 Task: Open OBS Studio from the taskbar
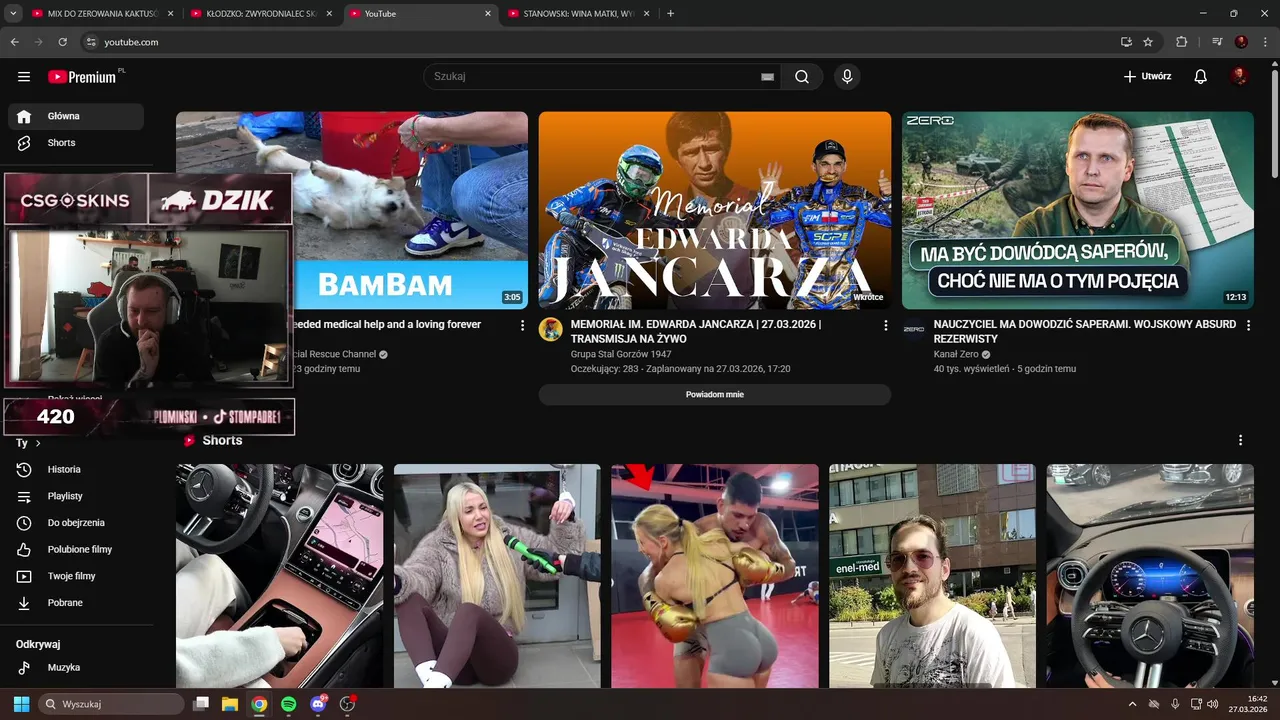pyautogui.click(x=347, y=704)
